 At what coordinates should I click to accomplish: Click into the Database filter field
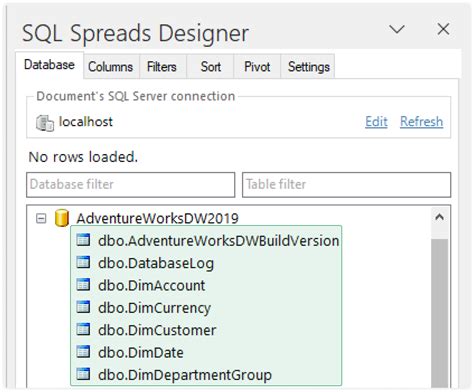point(131,185)
